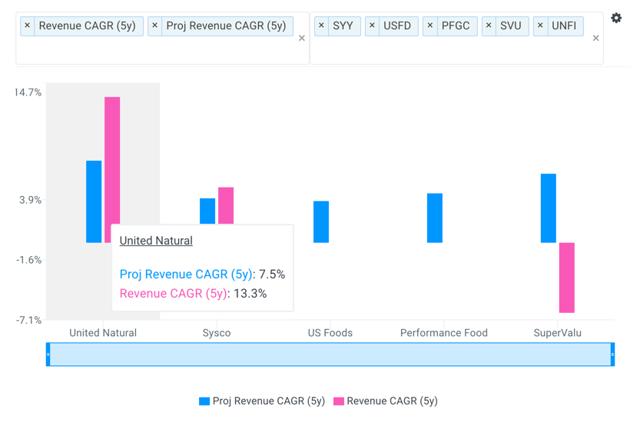Remove the PFGC ticker tag
The width and height of the screenshot is (640, 423).
pos(430,26)
